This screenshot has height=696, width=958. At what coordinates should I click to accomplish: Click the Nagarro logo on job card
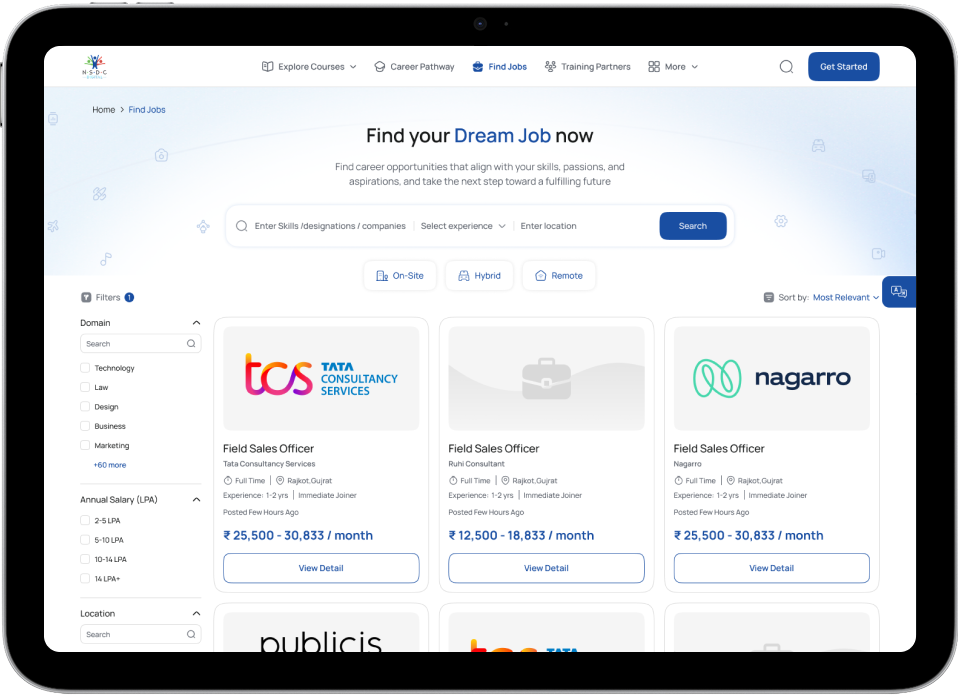(x=771, y=378)
